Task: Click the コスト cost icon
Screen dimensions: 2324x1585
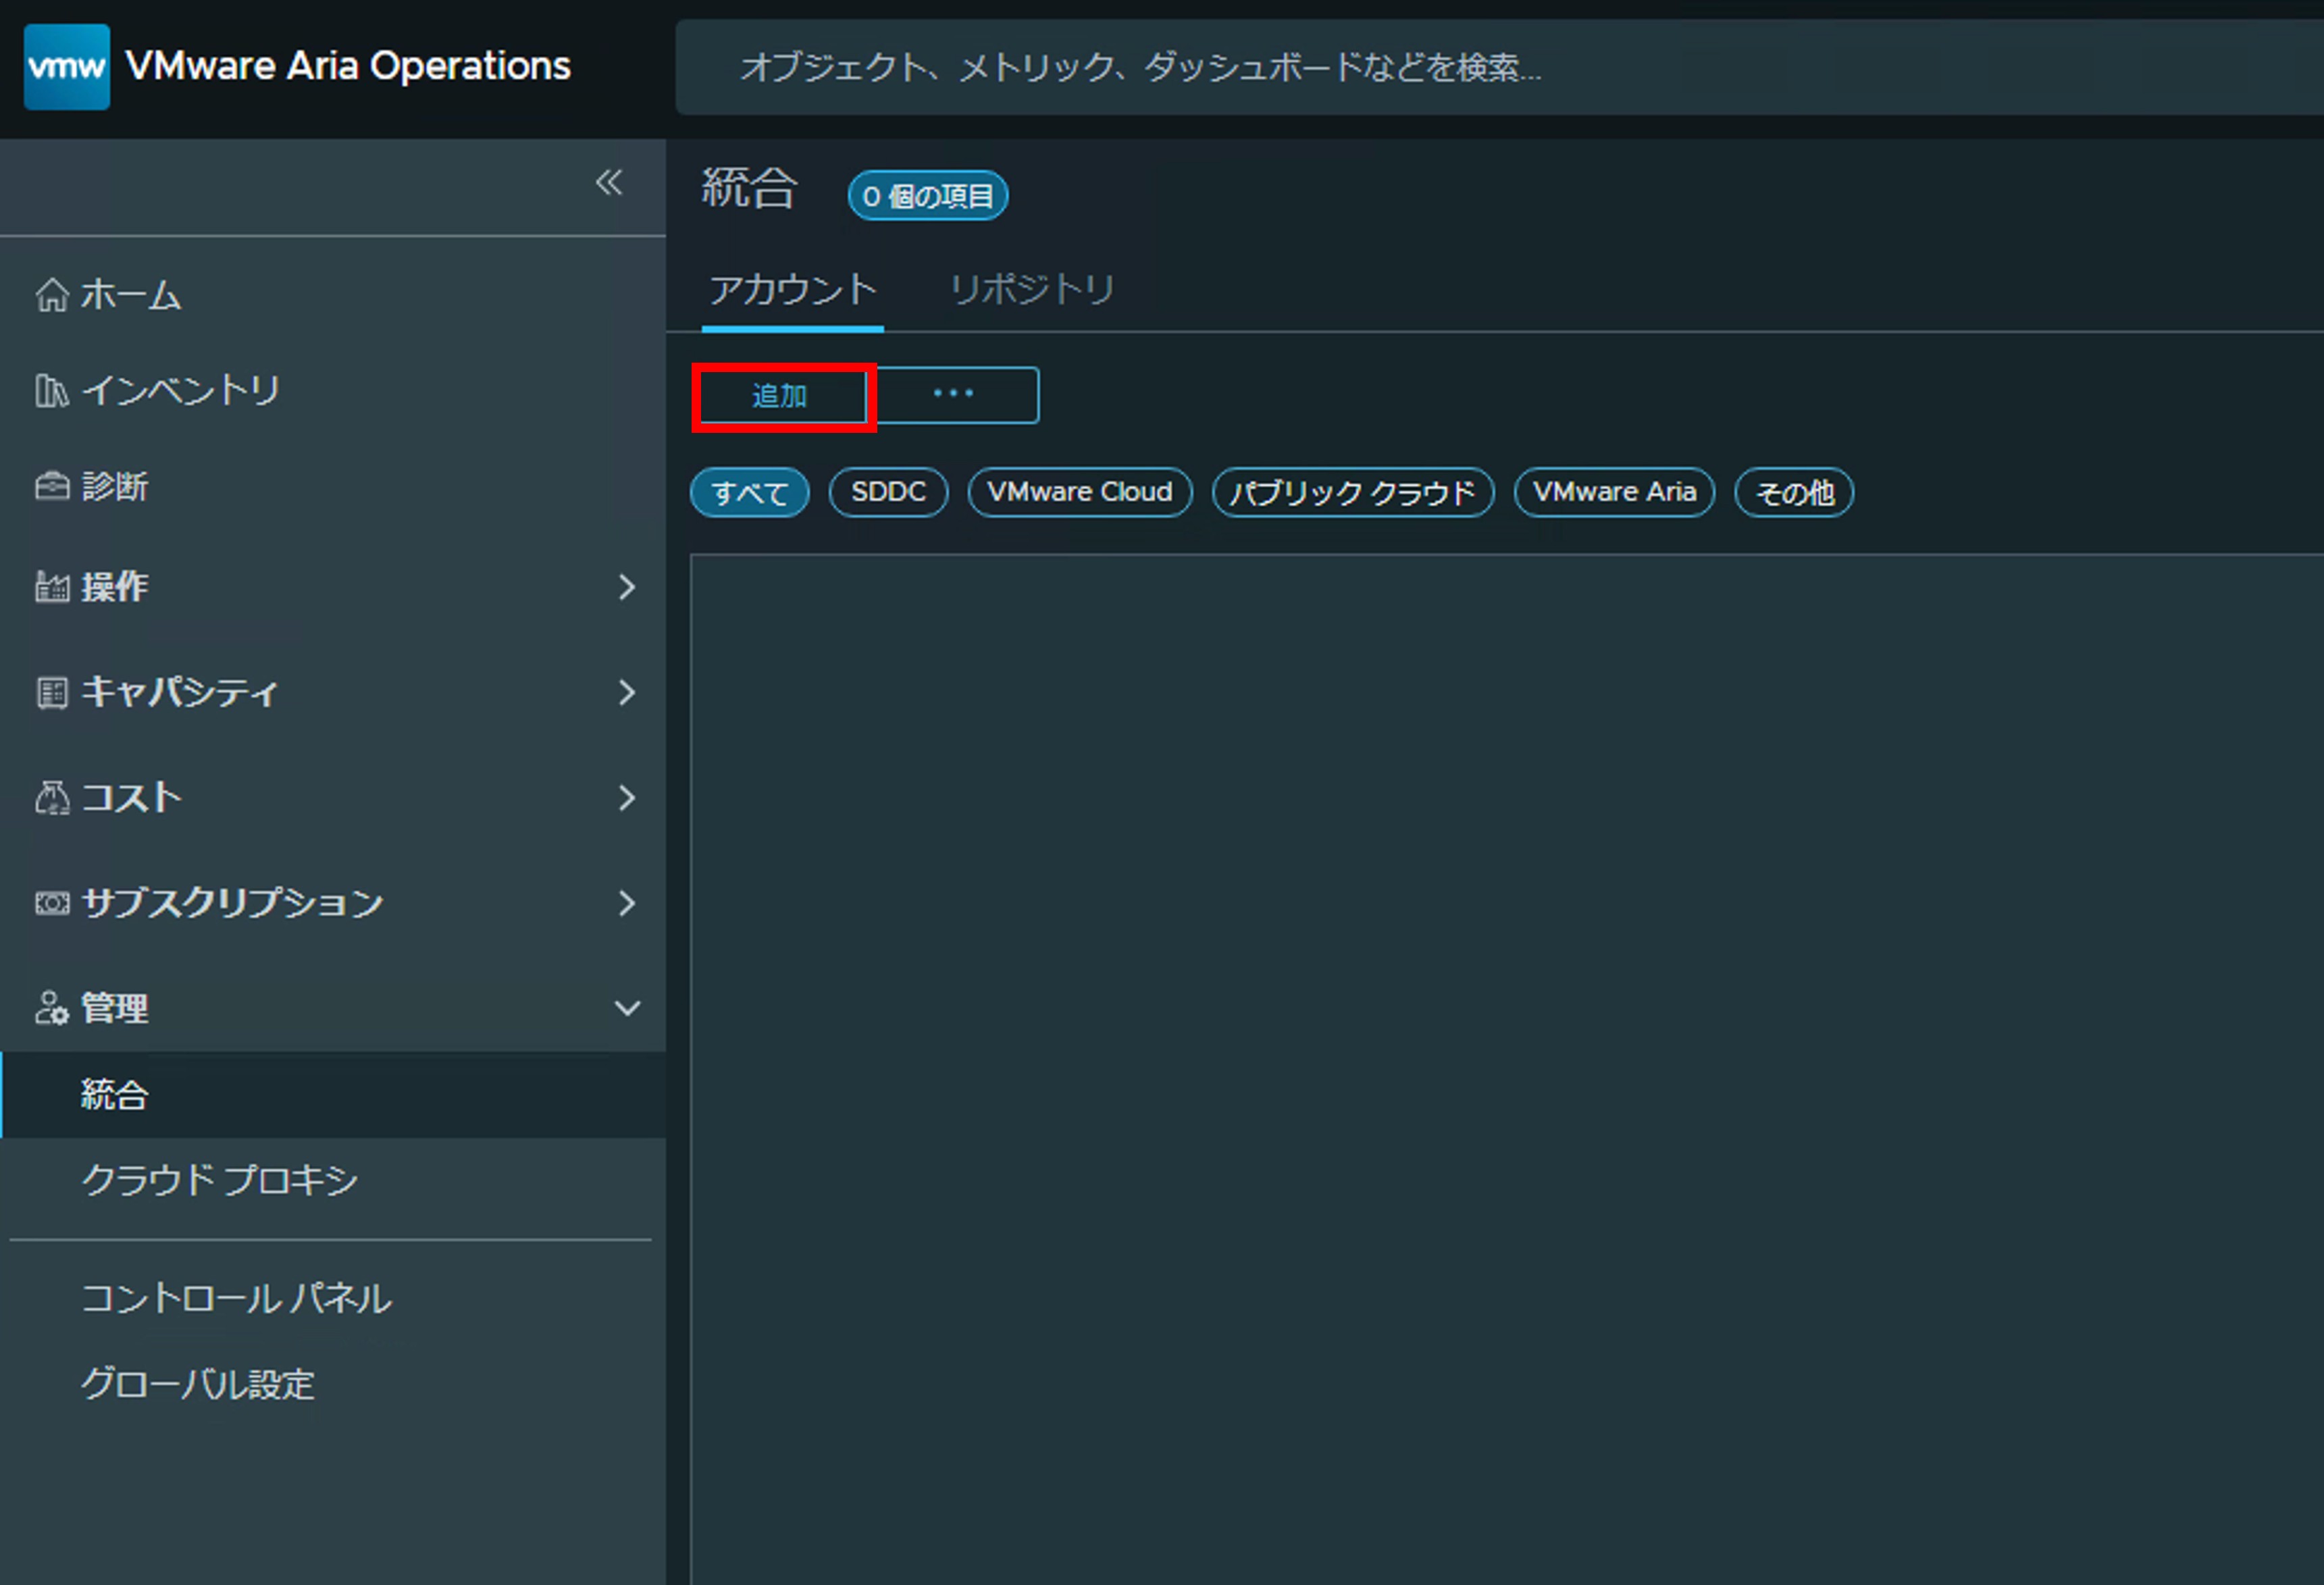Action: (x=52, y=798)
